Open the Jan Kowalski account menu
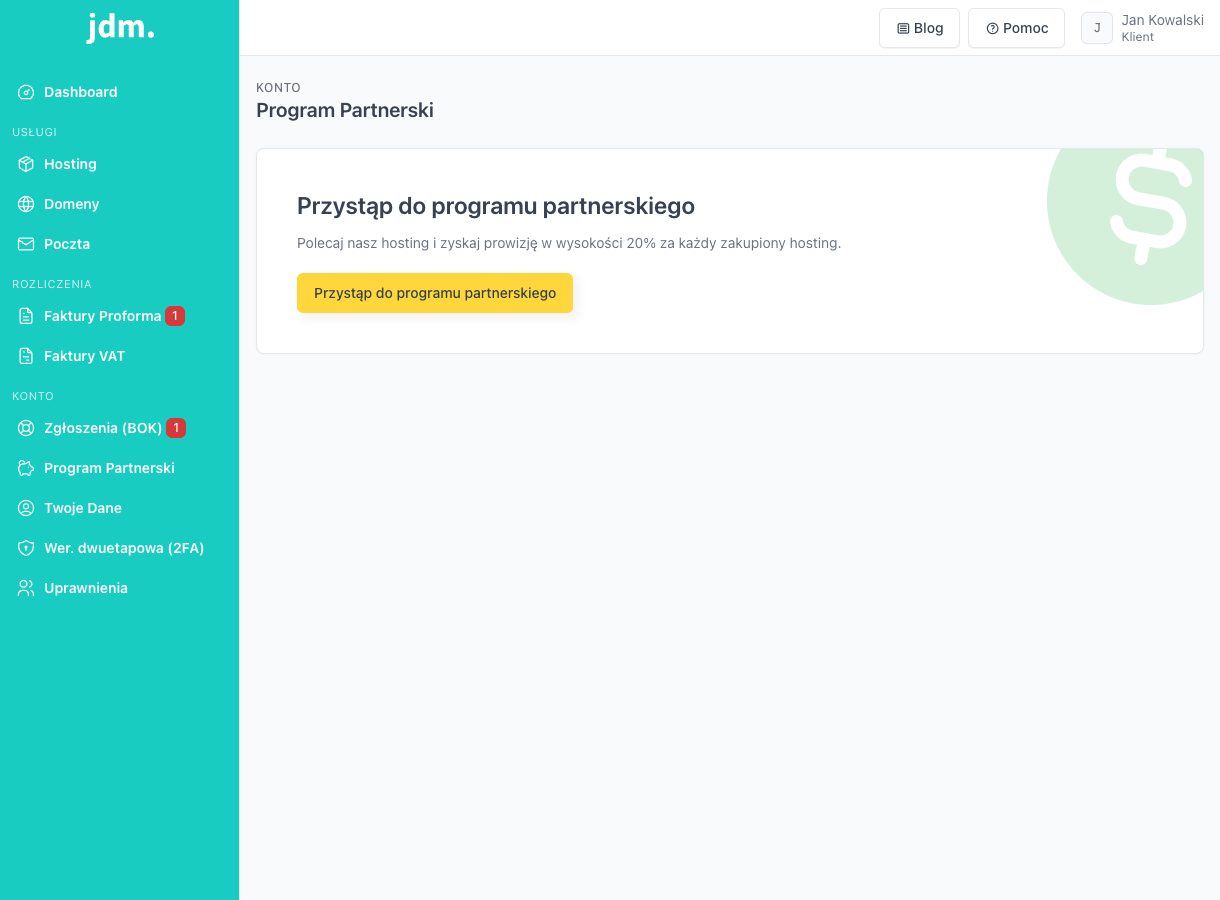1220x900 pixels. pos(1142,28)
